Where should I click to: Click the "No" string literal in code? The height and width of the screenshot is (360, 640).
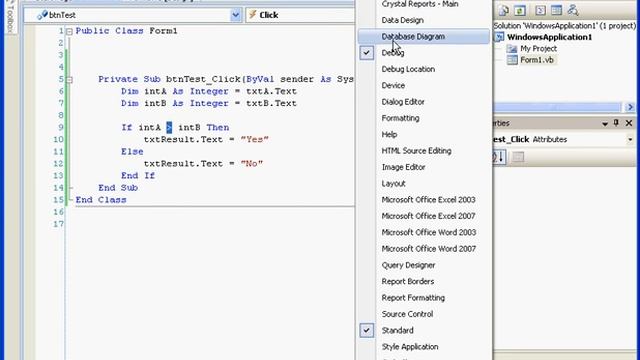coord(251,164)
